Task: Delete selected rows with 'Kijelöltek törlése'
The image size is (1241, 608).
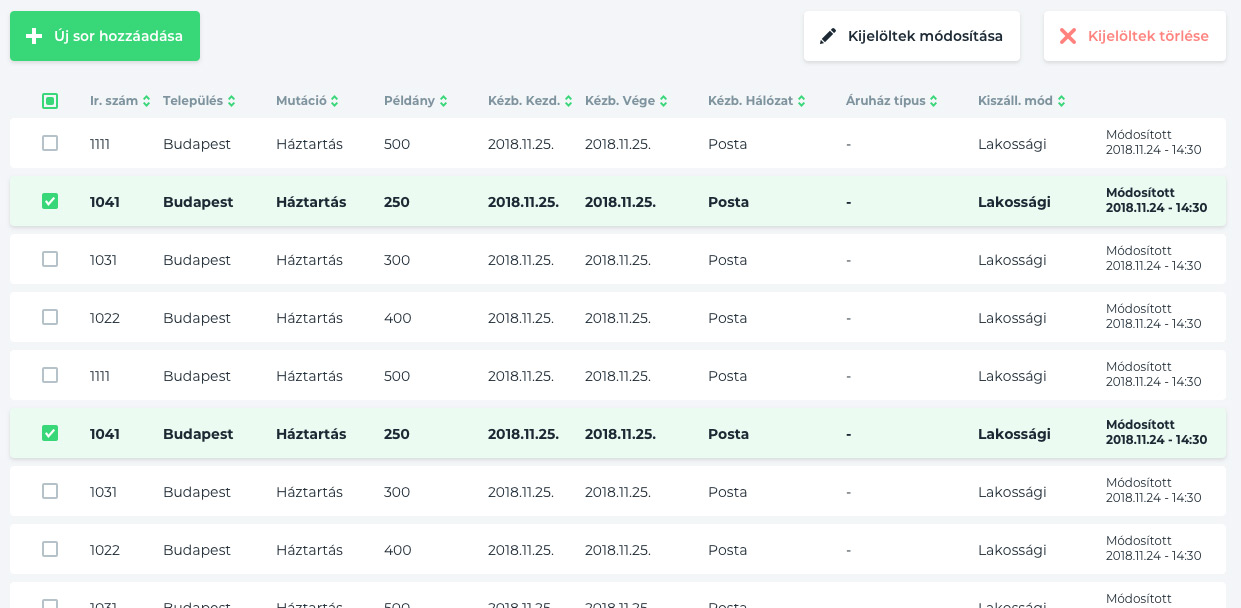Action: pyautogui.click(x=1135, y=36)
